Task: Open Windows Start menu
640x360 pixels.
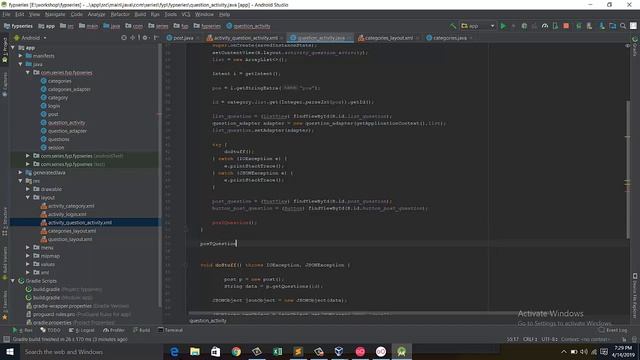Action: coord(10,351)
